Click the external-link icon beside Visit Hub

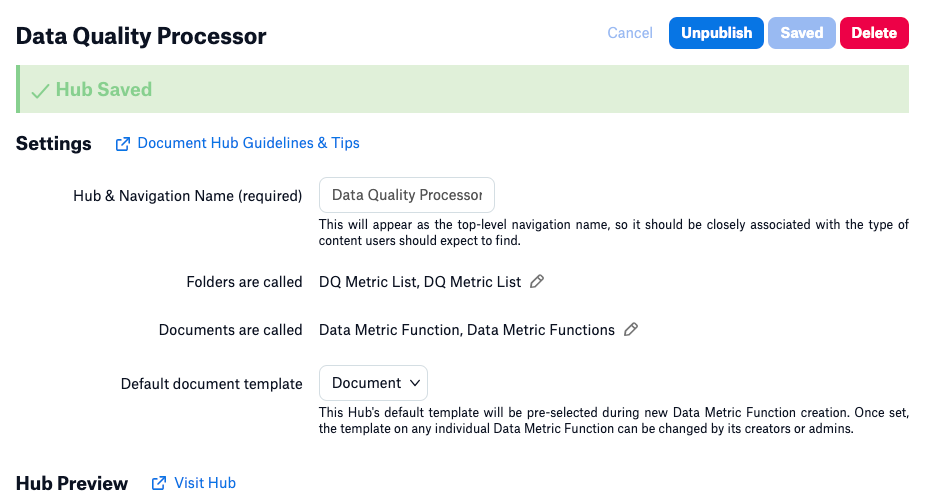[159, 483]
